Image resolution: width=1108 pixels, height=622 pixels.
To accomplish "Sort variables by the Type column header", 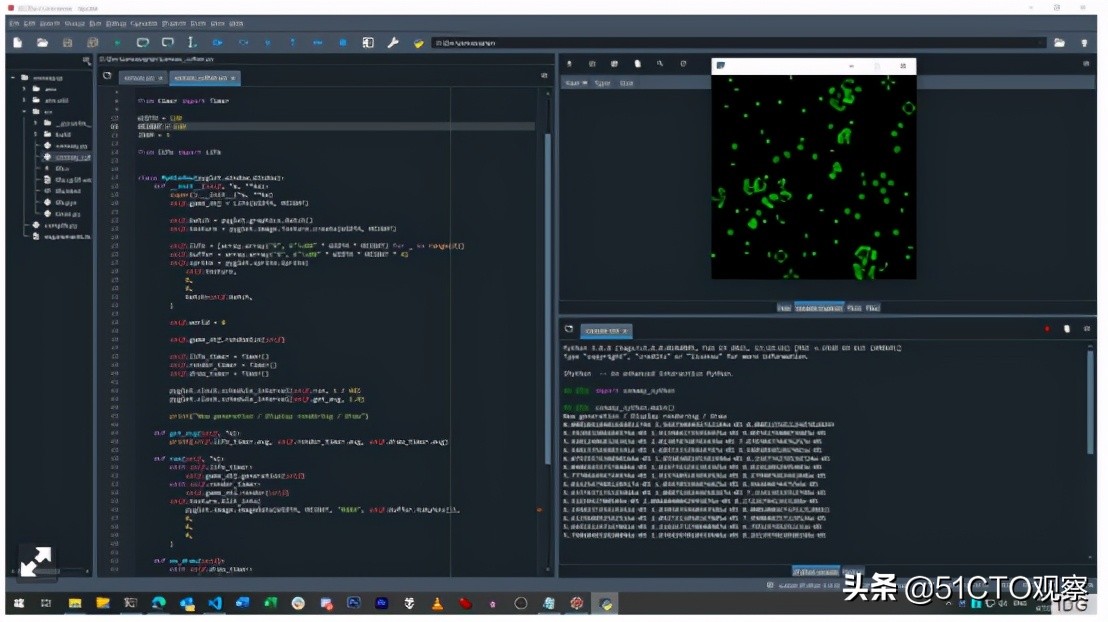I will pos(603,83).
